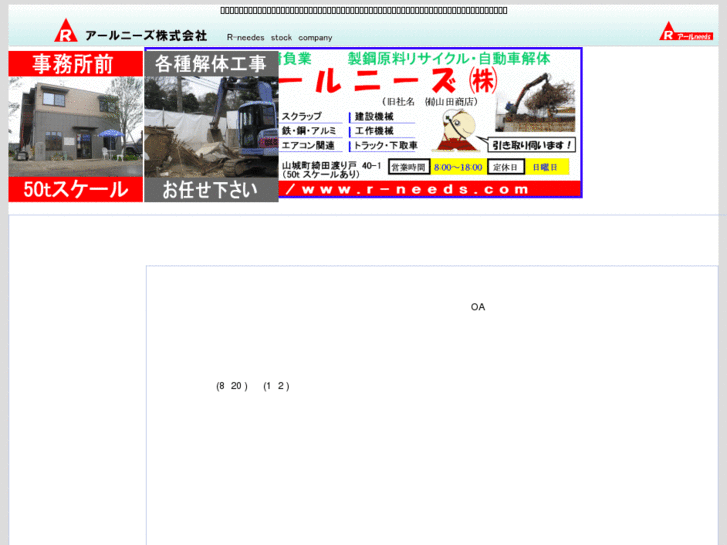Screen dimensions: 727x545
Task: Click the R-needes stock company text
Action: click(279, 38)
